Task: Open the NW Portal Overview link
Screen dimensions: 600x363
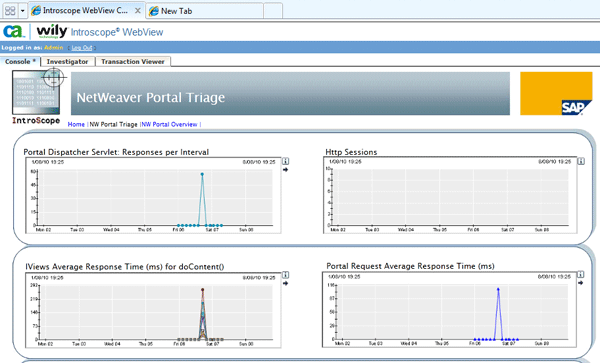Action: click(x=170, y=124)
